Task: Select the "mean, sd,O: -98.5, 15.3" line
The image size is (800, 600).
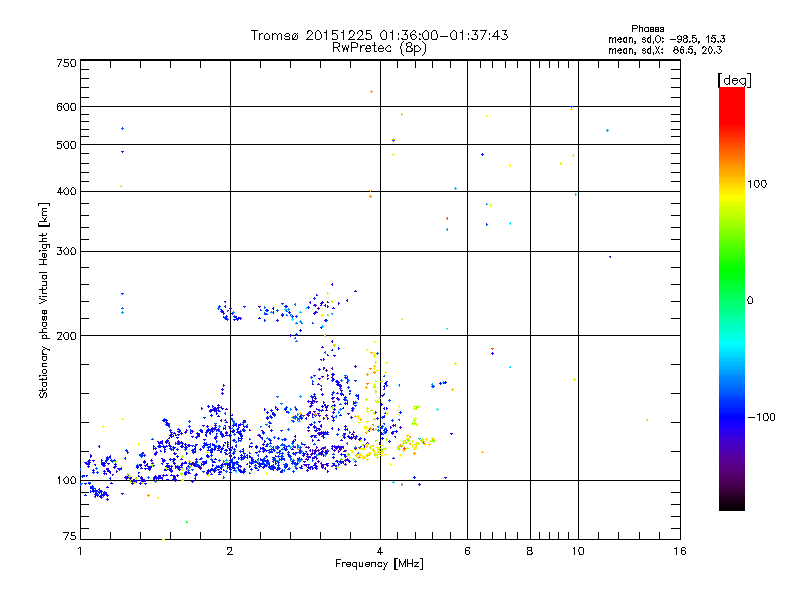Action: click(x=666, y=39)
